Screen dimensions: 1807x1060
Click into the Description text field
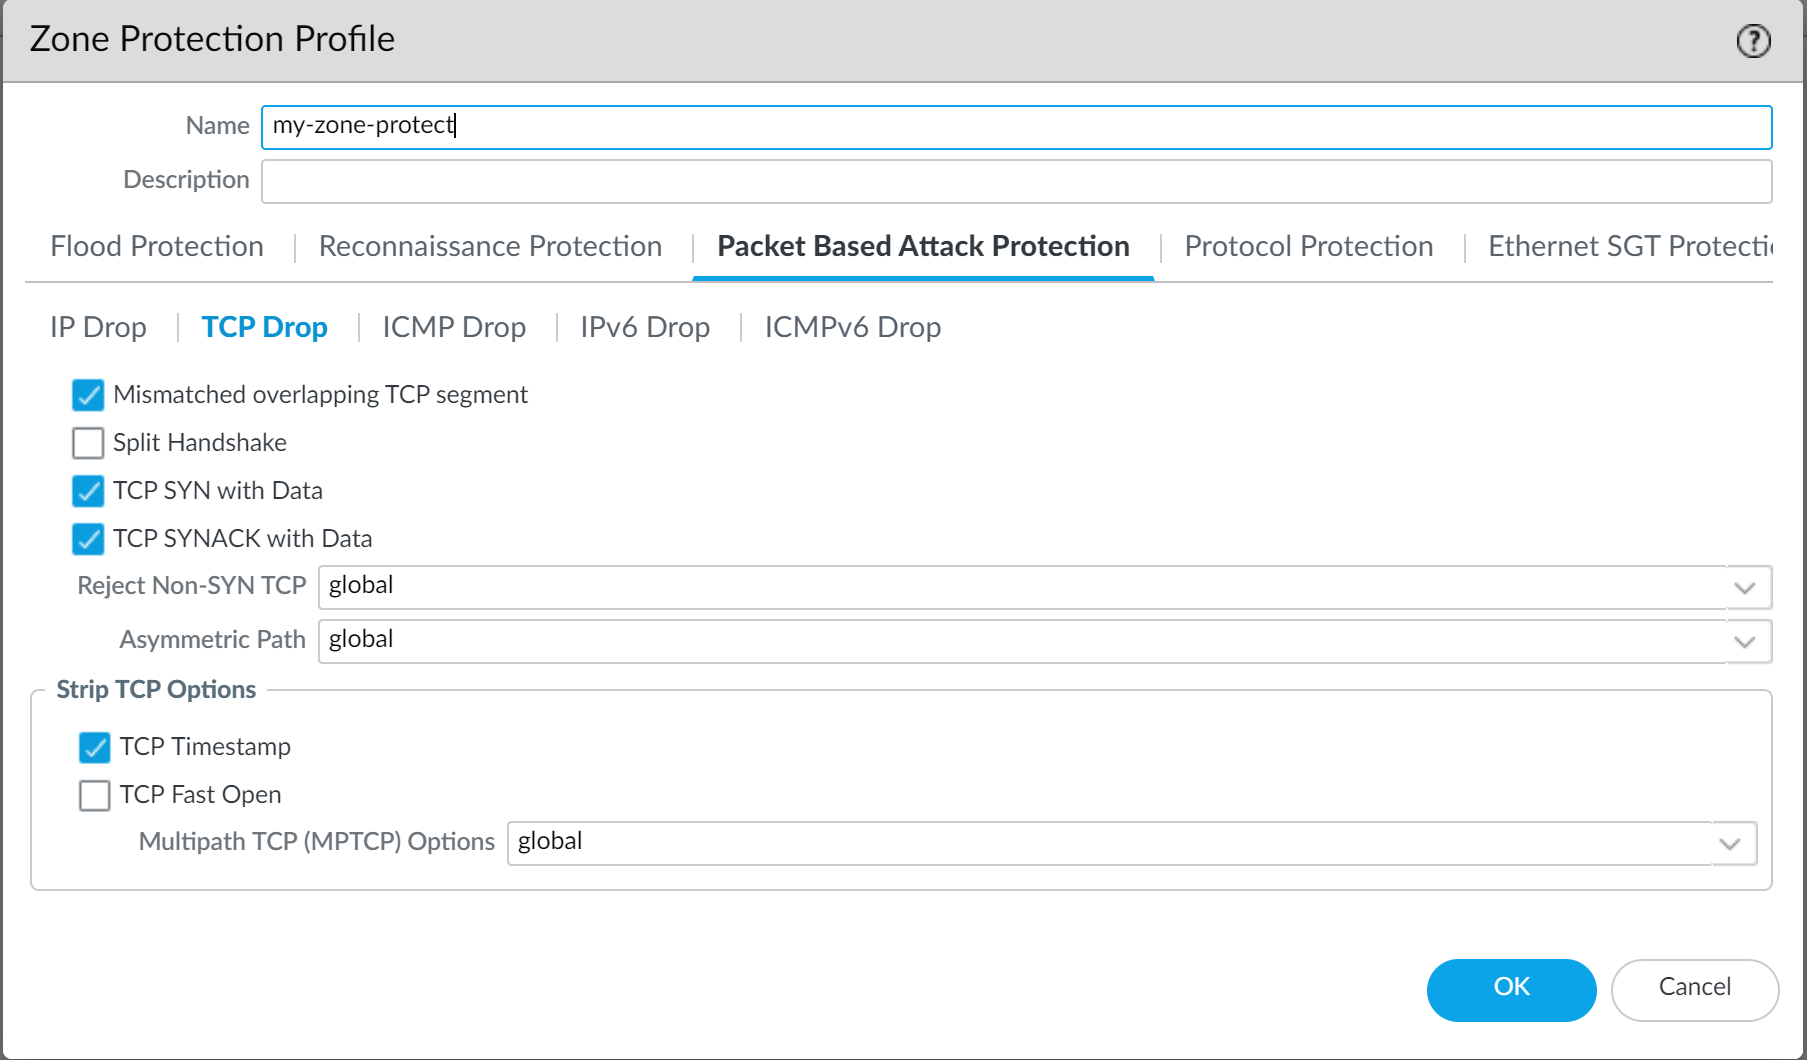pyautogui.click(x=1016, y=181)
